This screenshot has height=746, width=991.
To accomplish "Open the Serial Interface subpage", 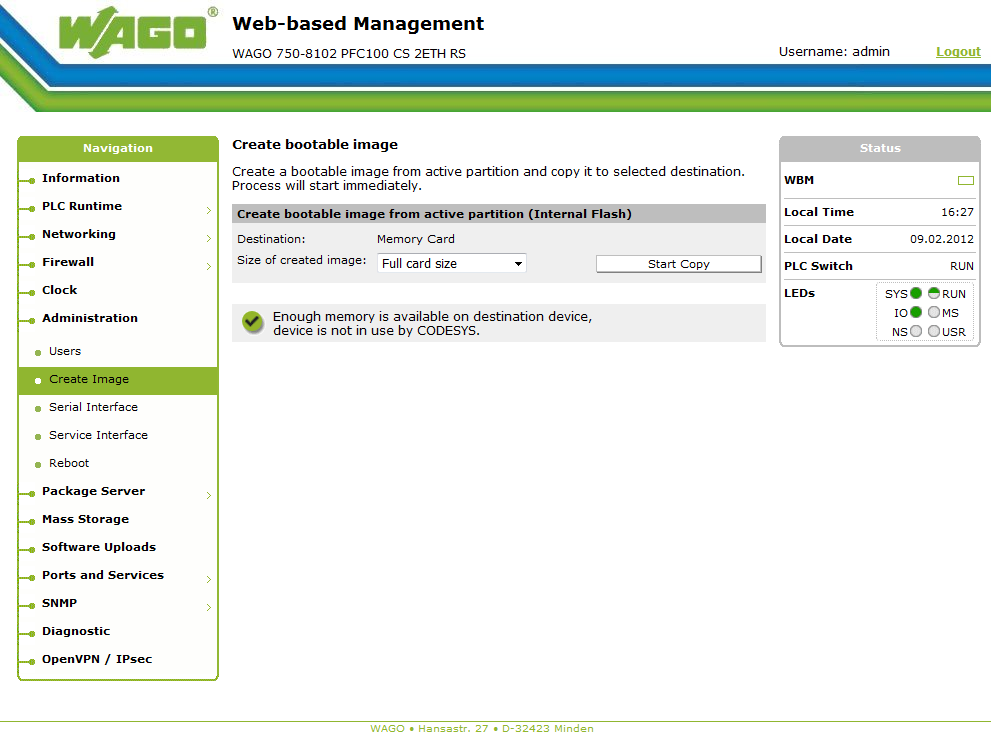I will tap(94, 407).
